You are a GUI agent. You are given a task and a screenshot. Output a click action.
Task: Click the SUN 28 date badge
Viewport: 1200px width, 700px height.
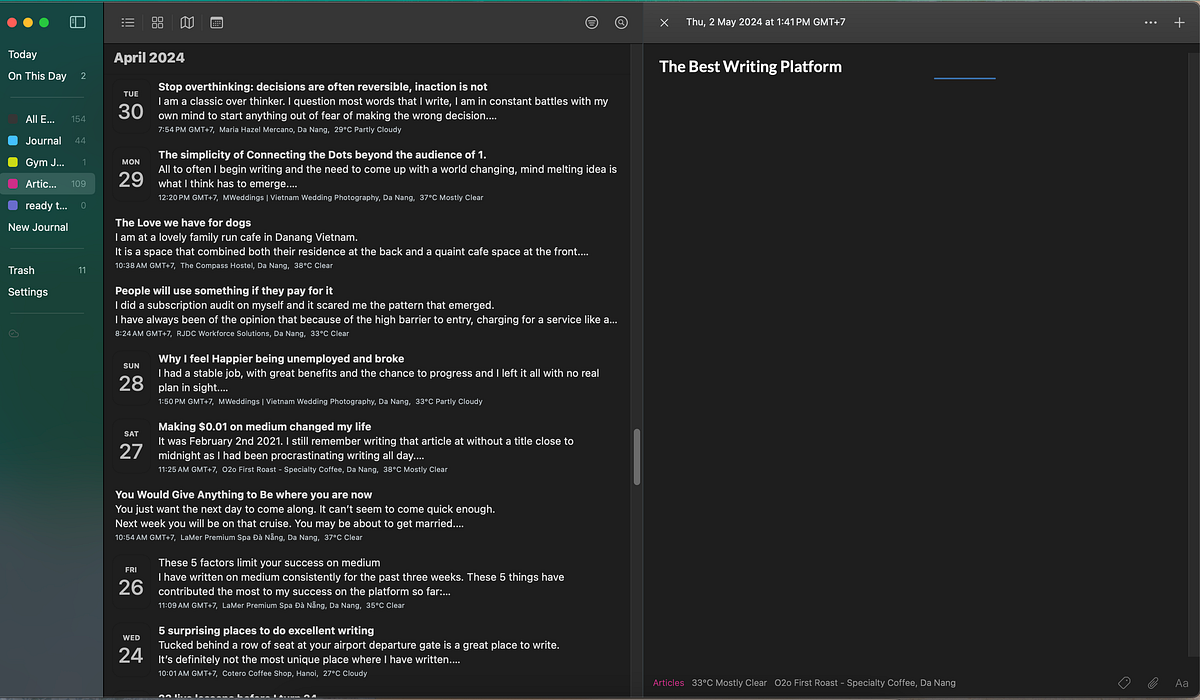pyautogui.click(x=131, y=378)
